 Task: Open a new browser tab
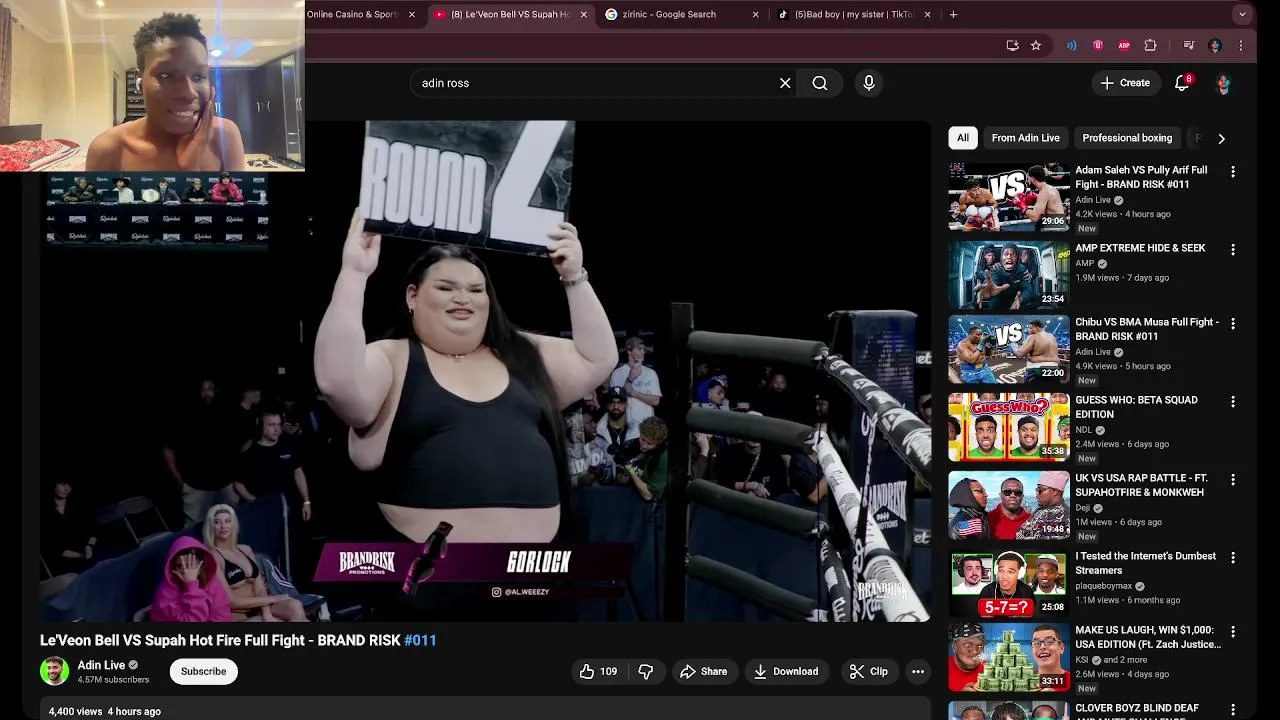[953, 14]
